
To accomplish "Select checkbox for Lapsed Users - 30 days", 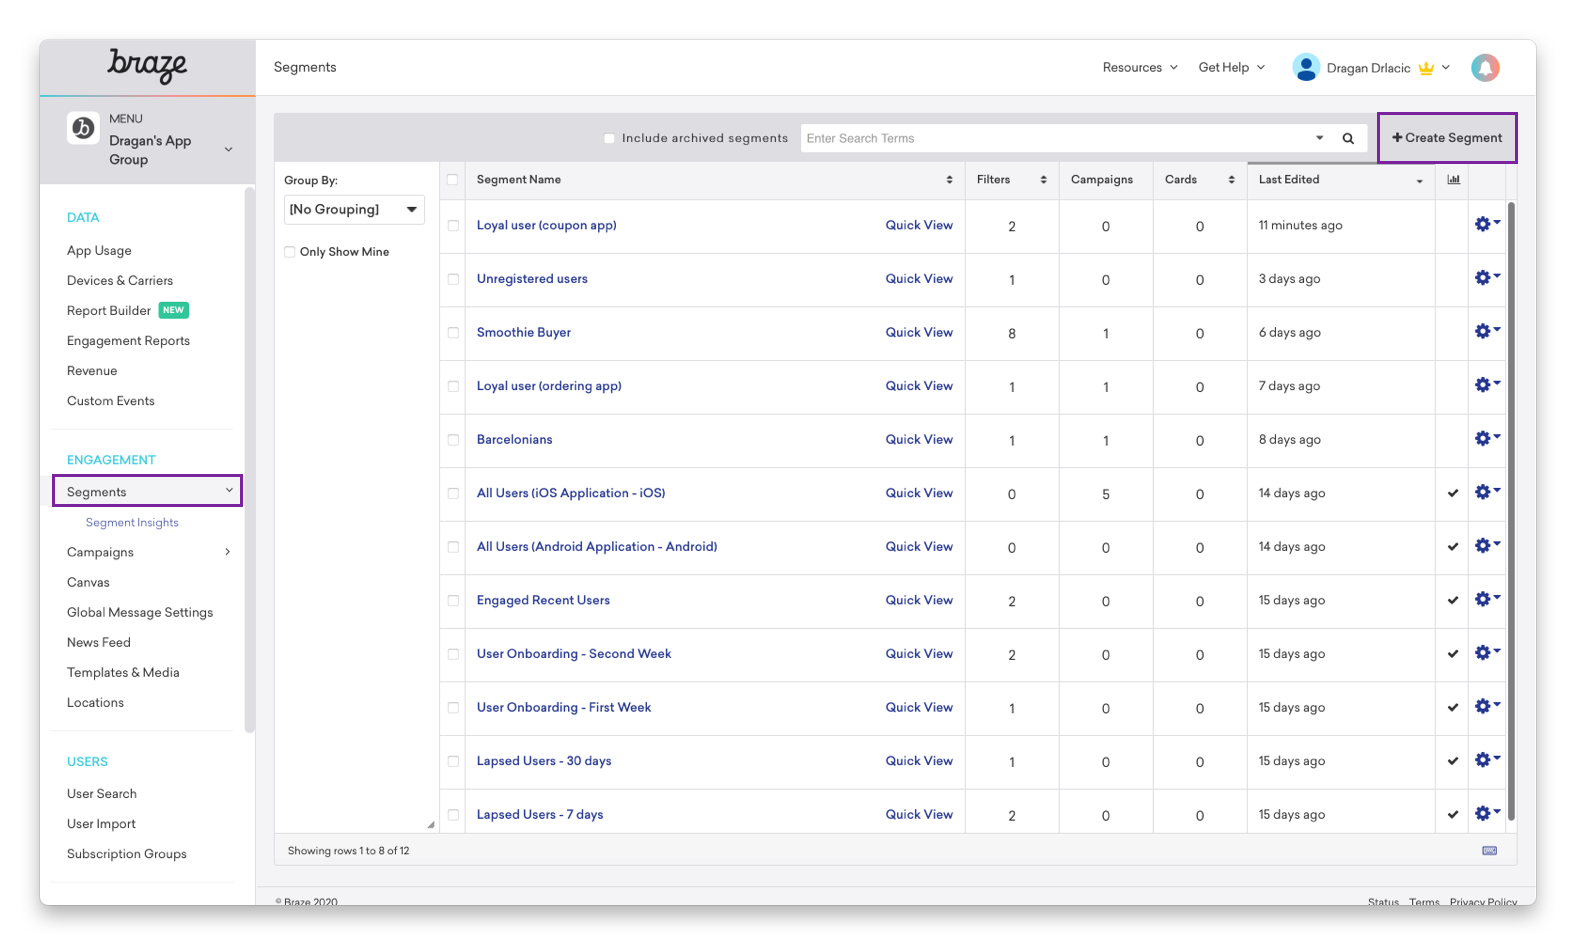I will point(453,761).
